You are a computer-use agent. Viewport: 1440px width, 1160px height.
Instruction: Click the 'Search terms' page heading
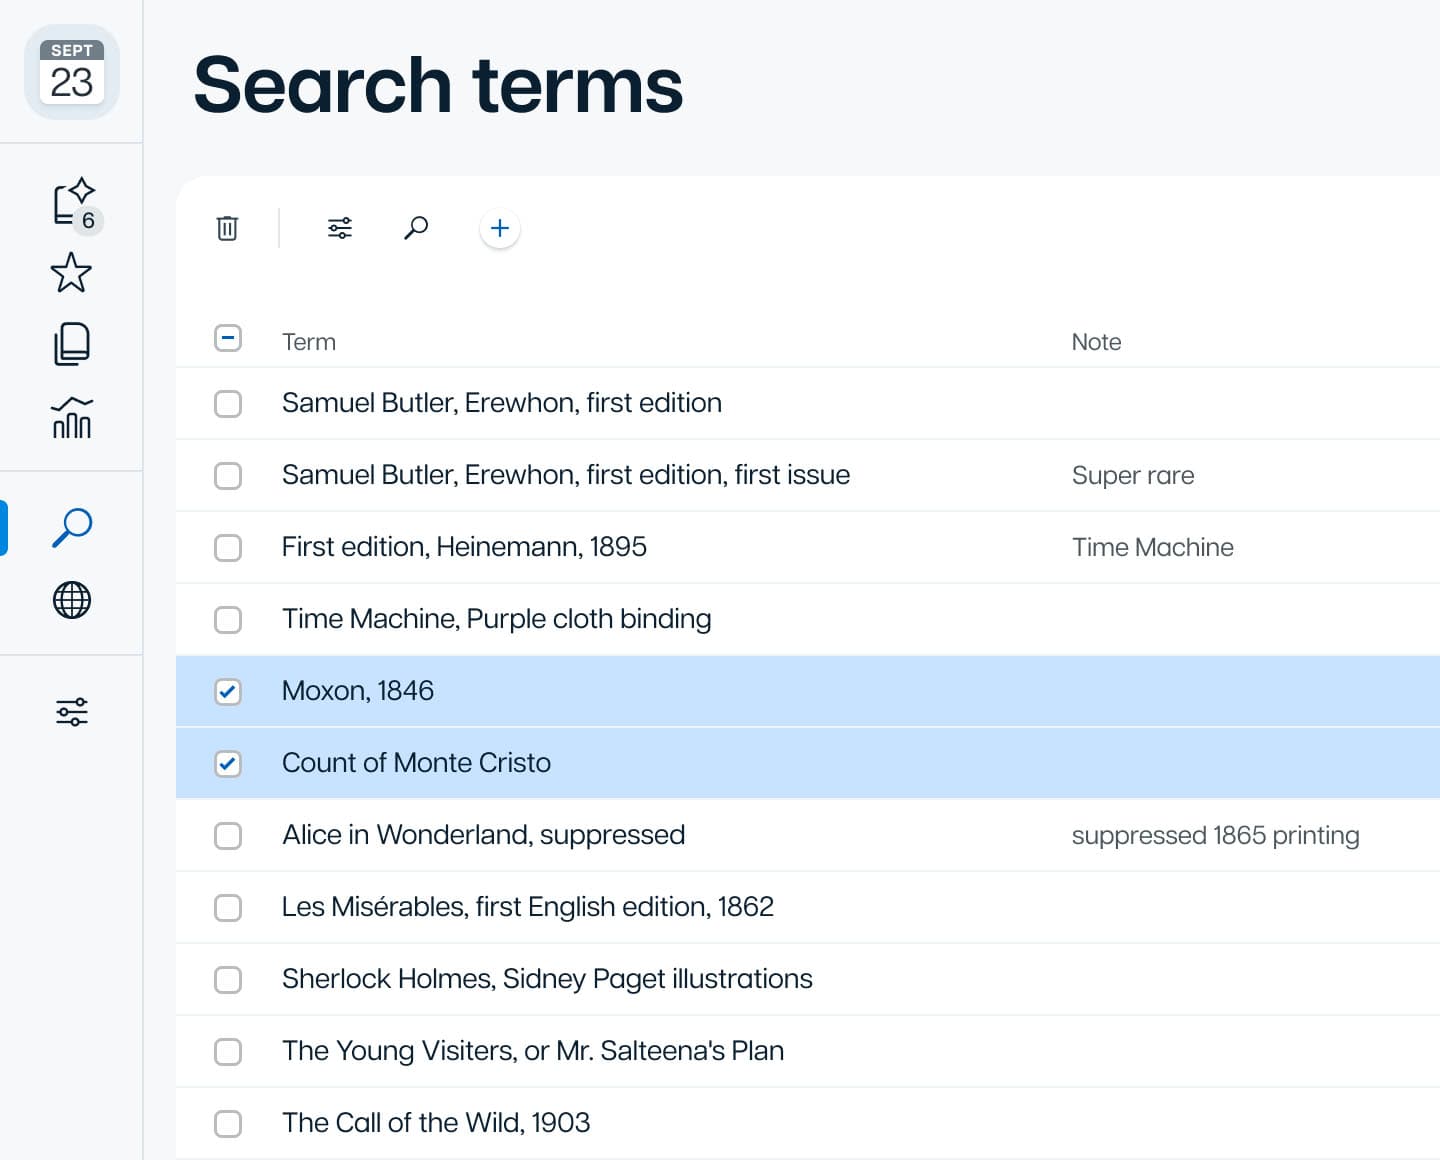click(438, 85)
